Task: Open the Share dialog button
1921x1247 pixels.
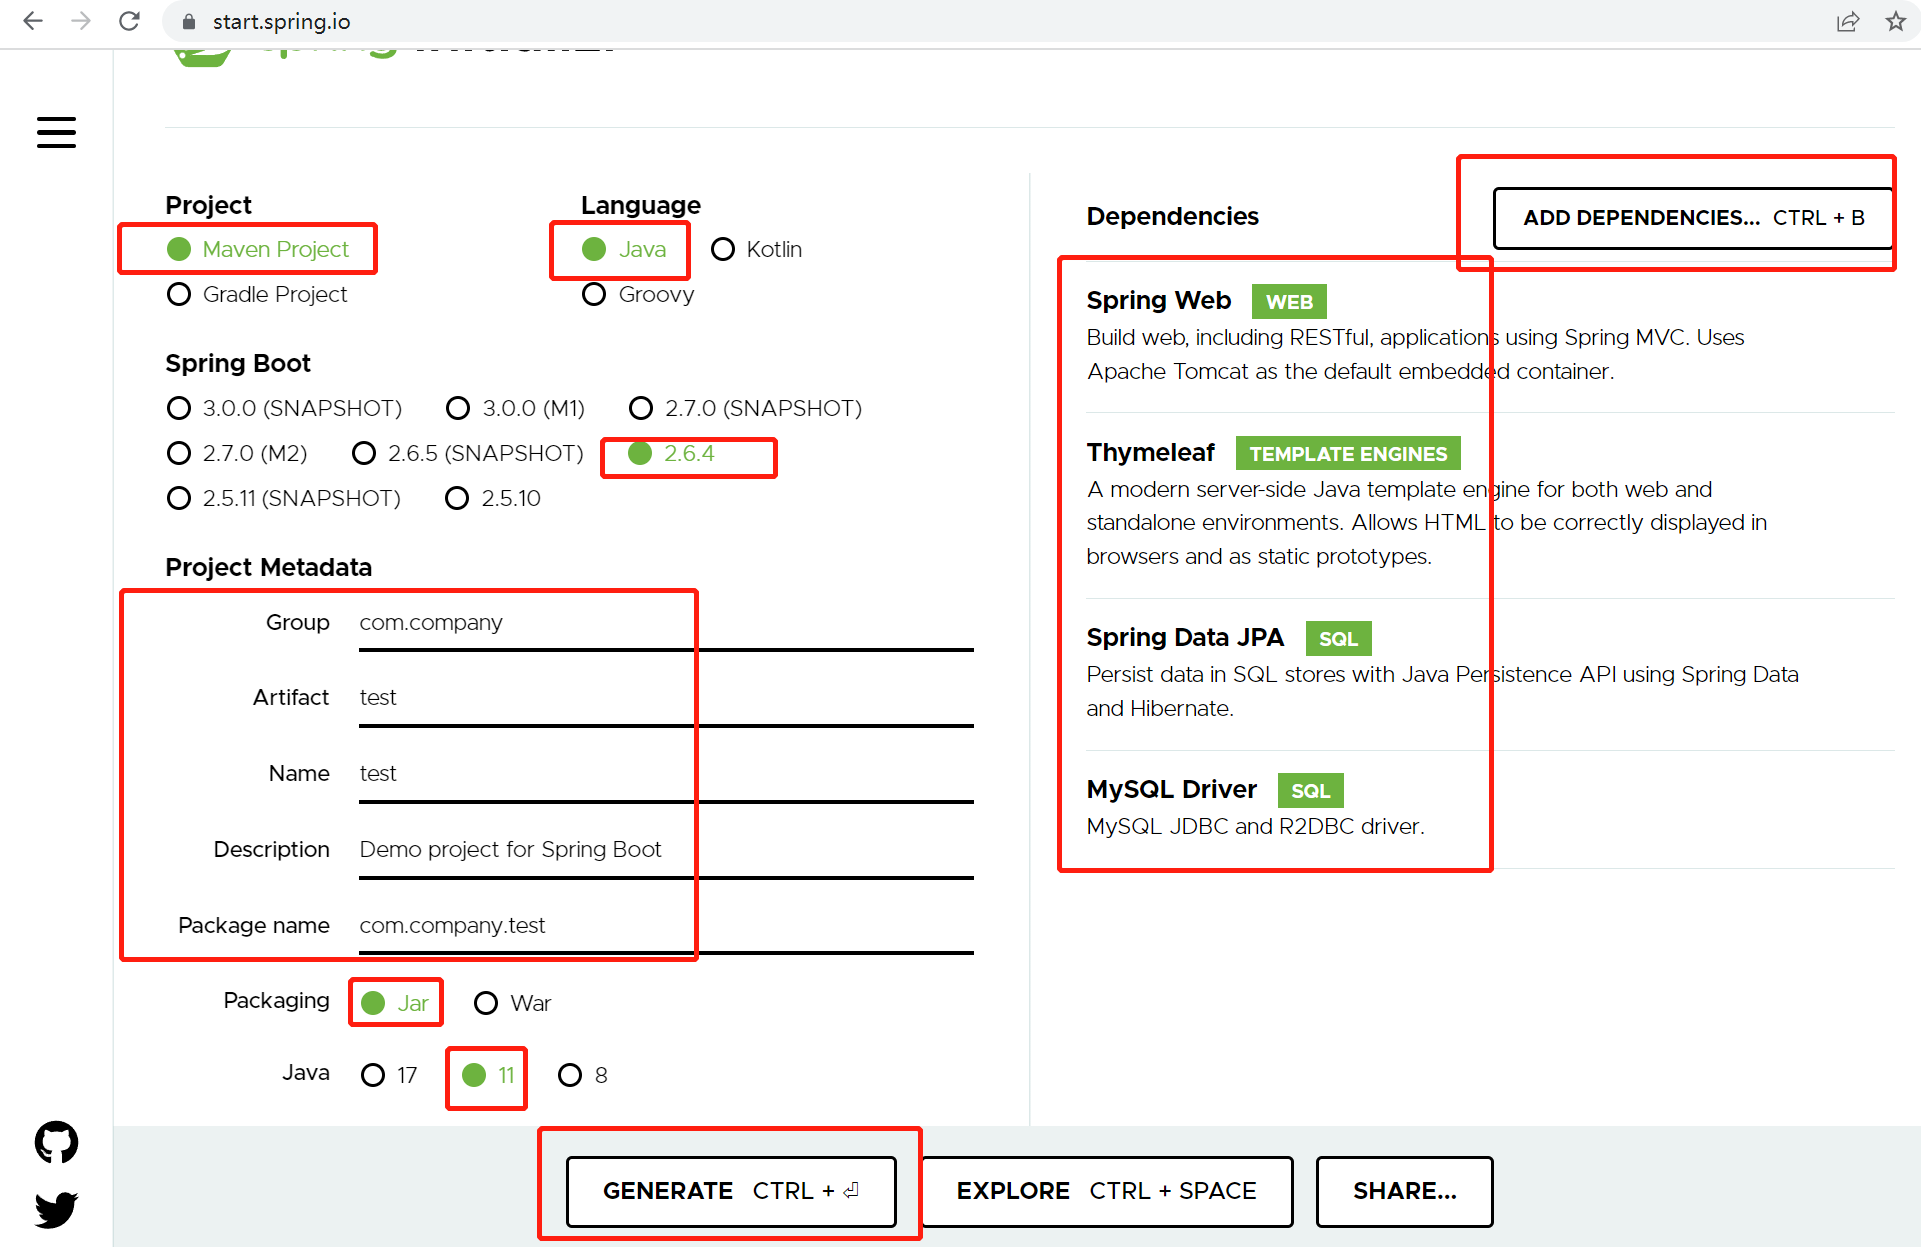Action: point(1404,1191)
